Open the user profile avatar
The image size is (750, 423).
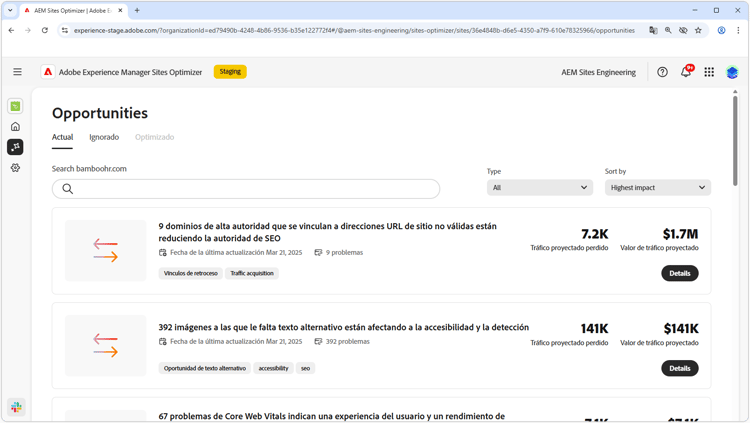[732, 72]
